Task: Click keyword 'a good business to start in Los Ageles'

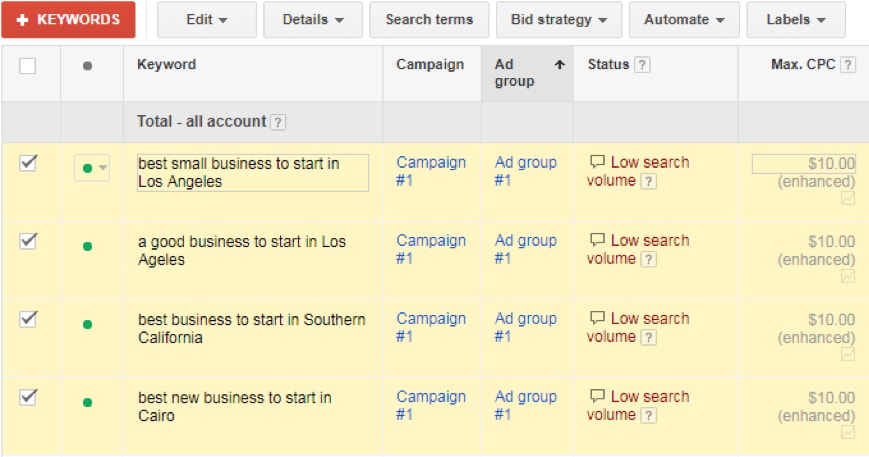Action: 242,250
